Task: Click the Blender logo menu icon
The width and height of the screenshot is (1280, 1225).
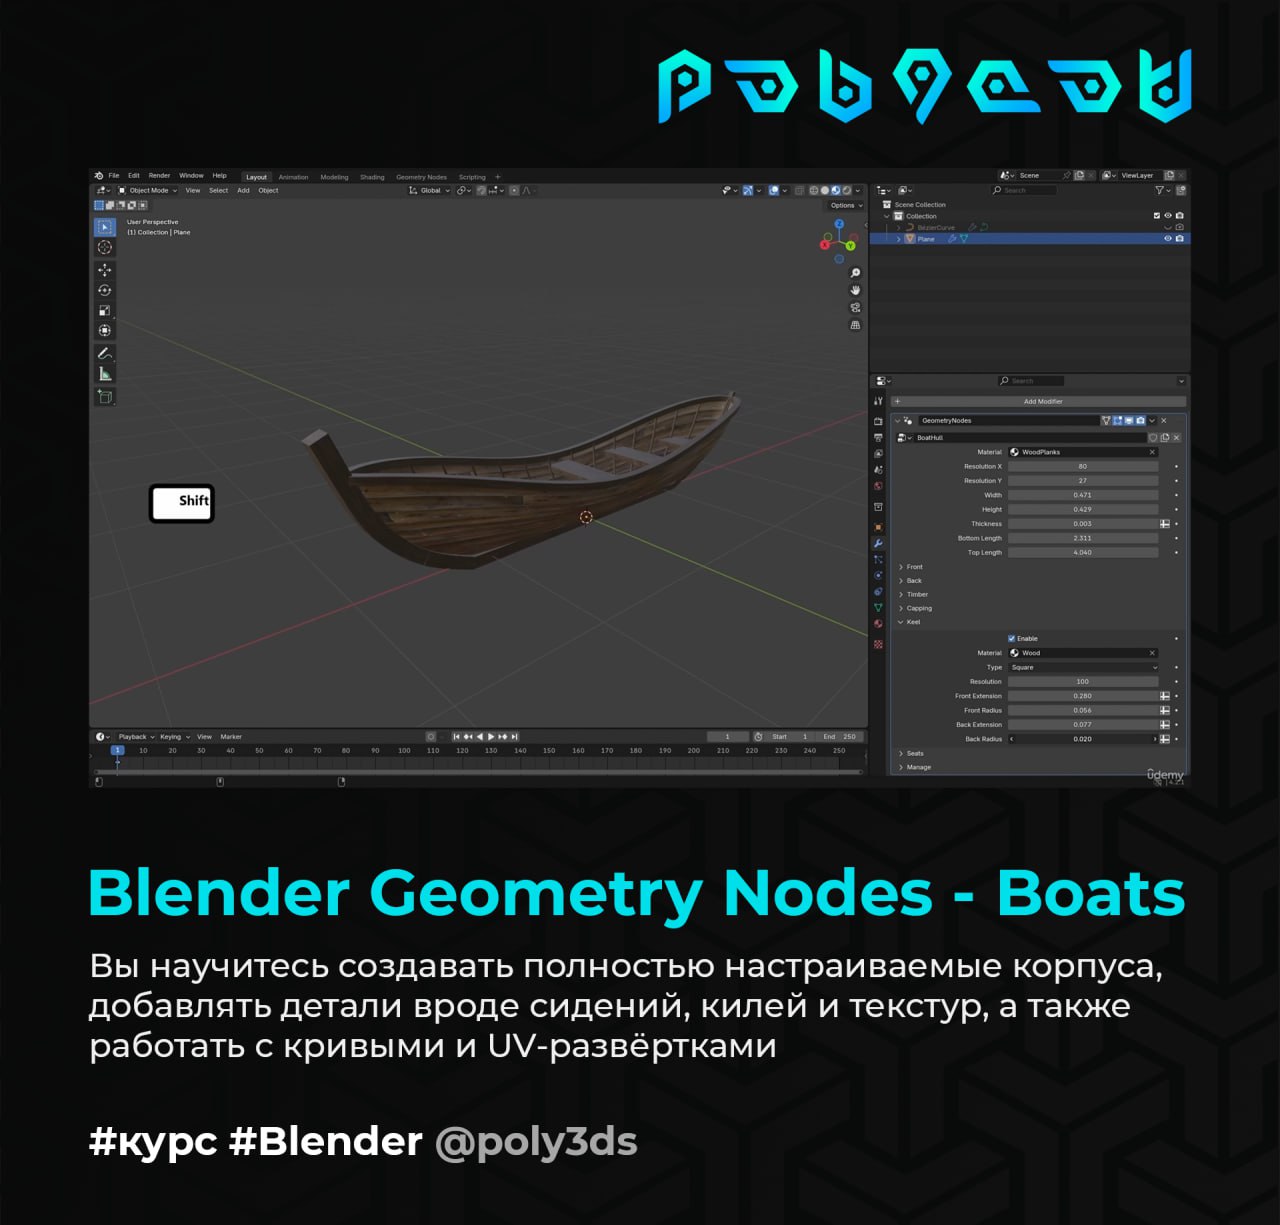Action: click(98, 175)
